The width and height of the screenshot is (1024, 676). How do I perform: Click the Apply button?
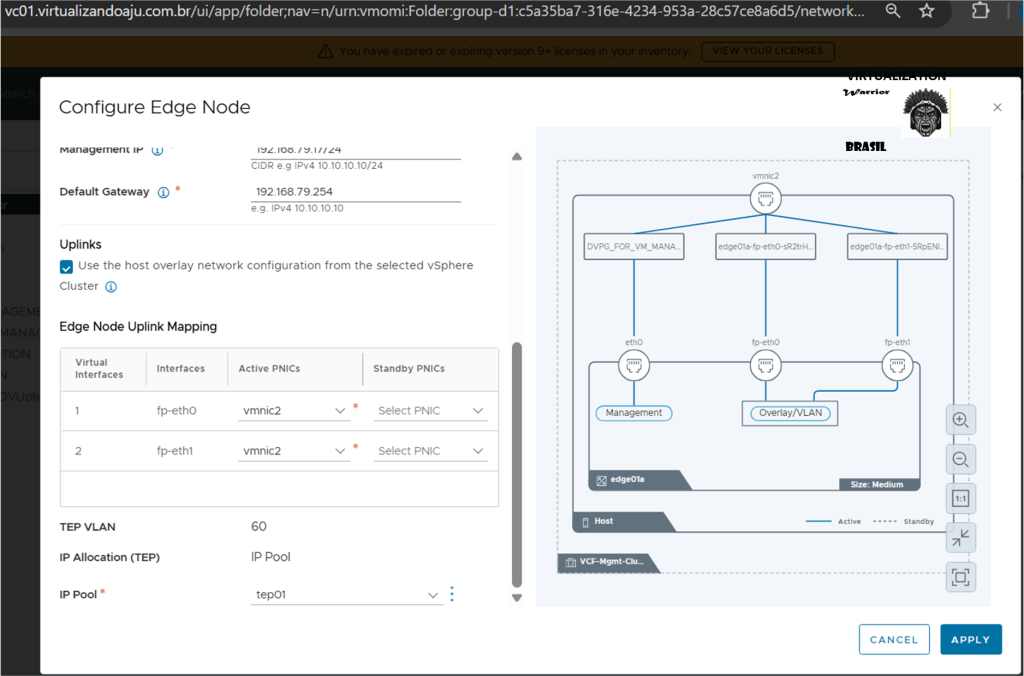click(970, 639)
